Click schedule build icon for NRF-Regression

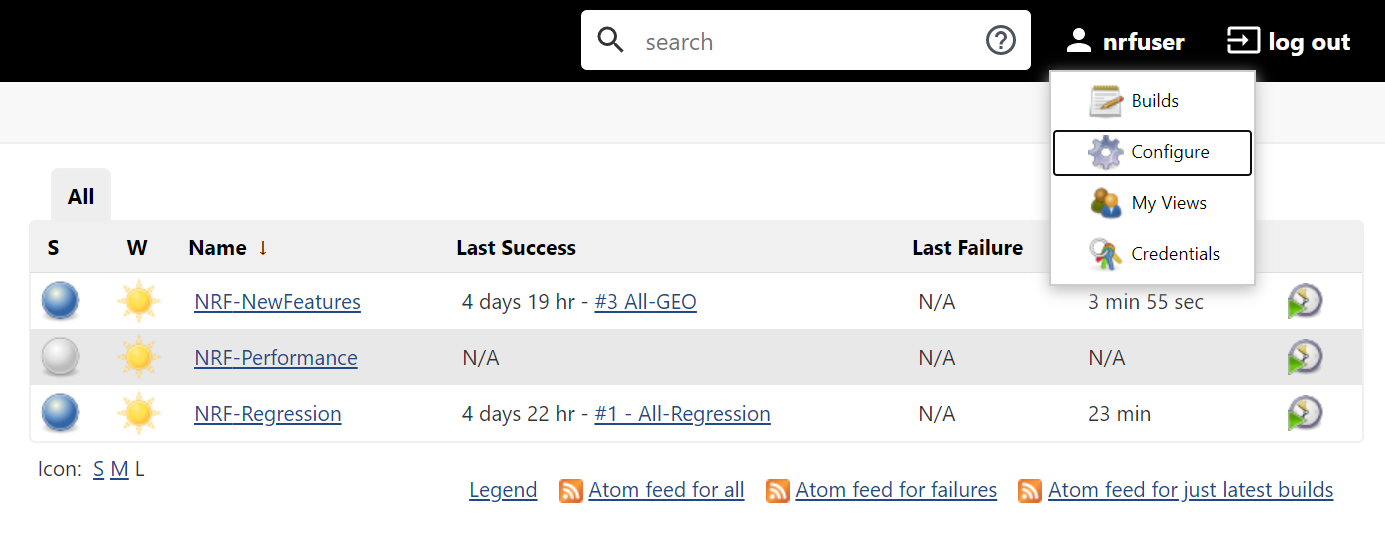tap(1305, 413)
